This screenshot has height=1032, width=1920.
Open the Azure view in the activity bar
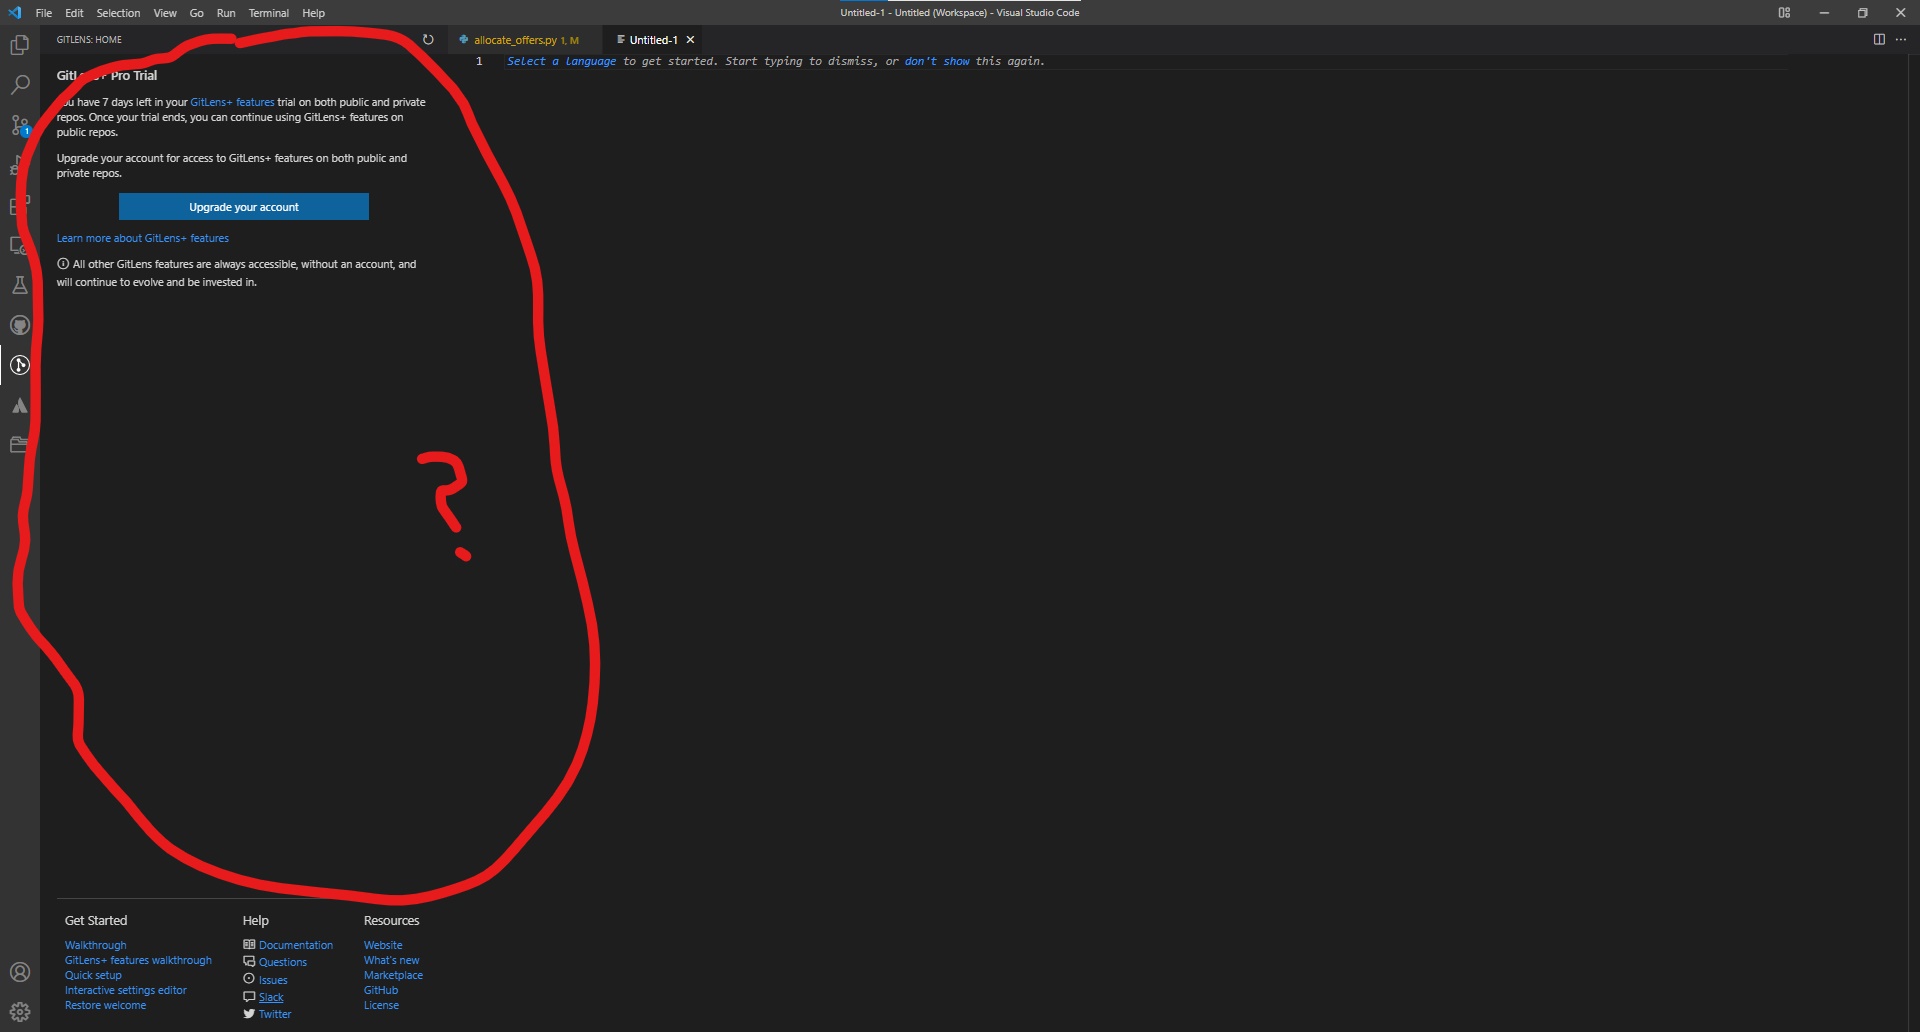click(x=20, y=405)
